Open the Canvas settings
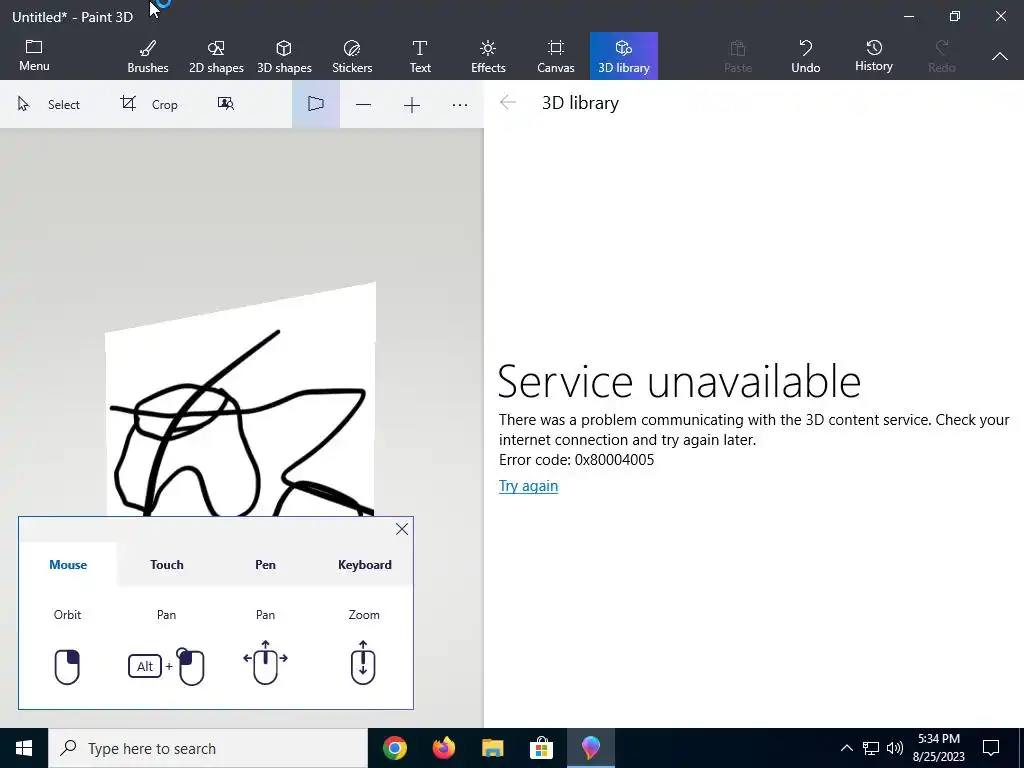Screen dimensions: 1024x768 click(x=556, y=56)
